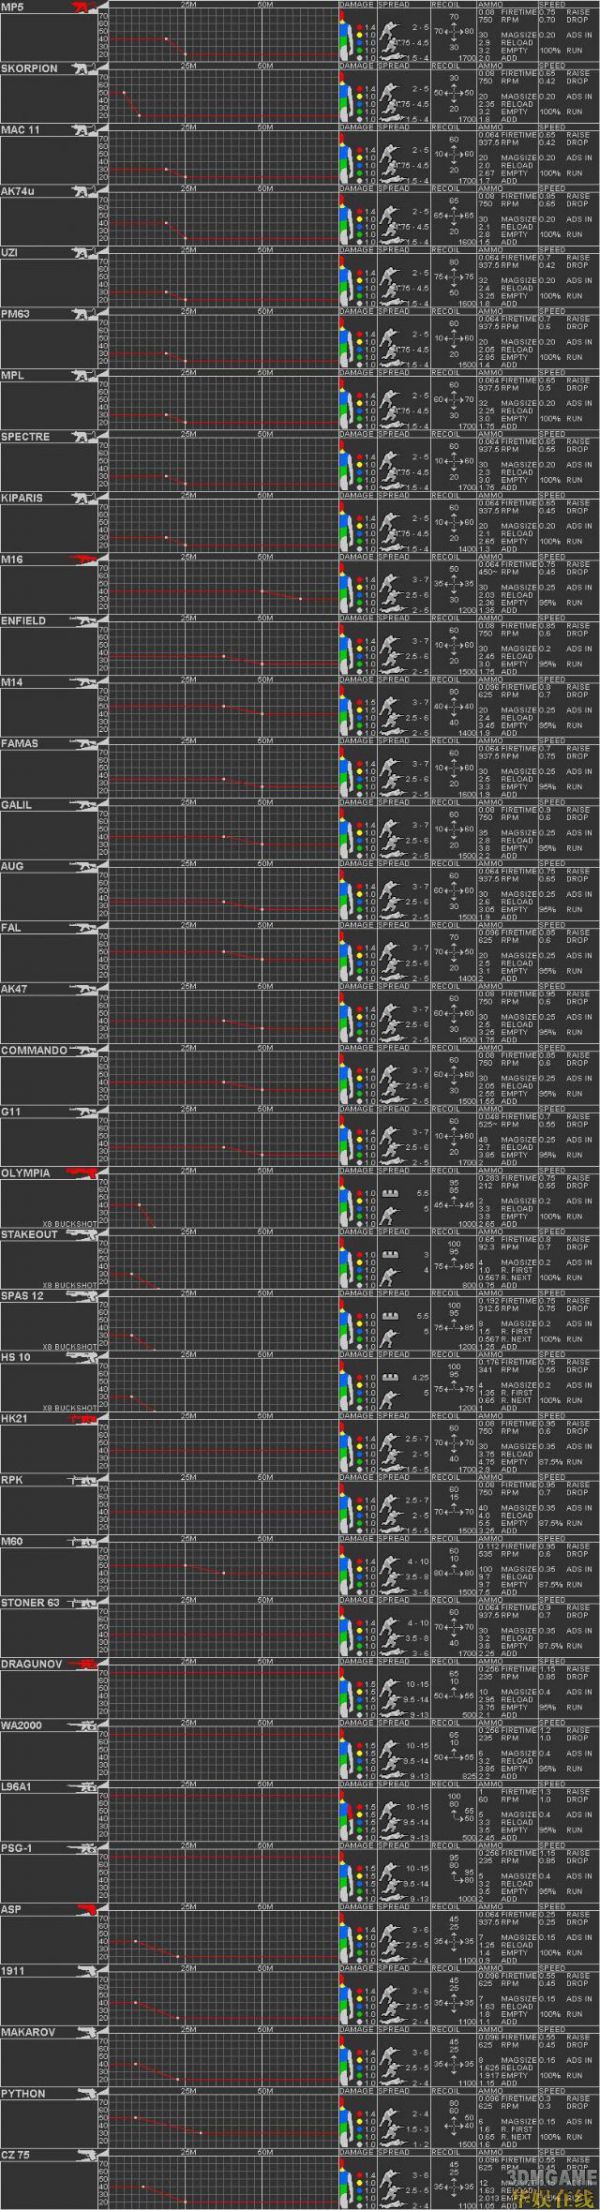The height and width of the screenshot is (2210, 600).
Task: Click the PM63 gun silhouette icon
Action: pos(85,314)
